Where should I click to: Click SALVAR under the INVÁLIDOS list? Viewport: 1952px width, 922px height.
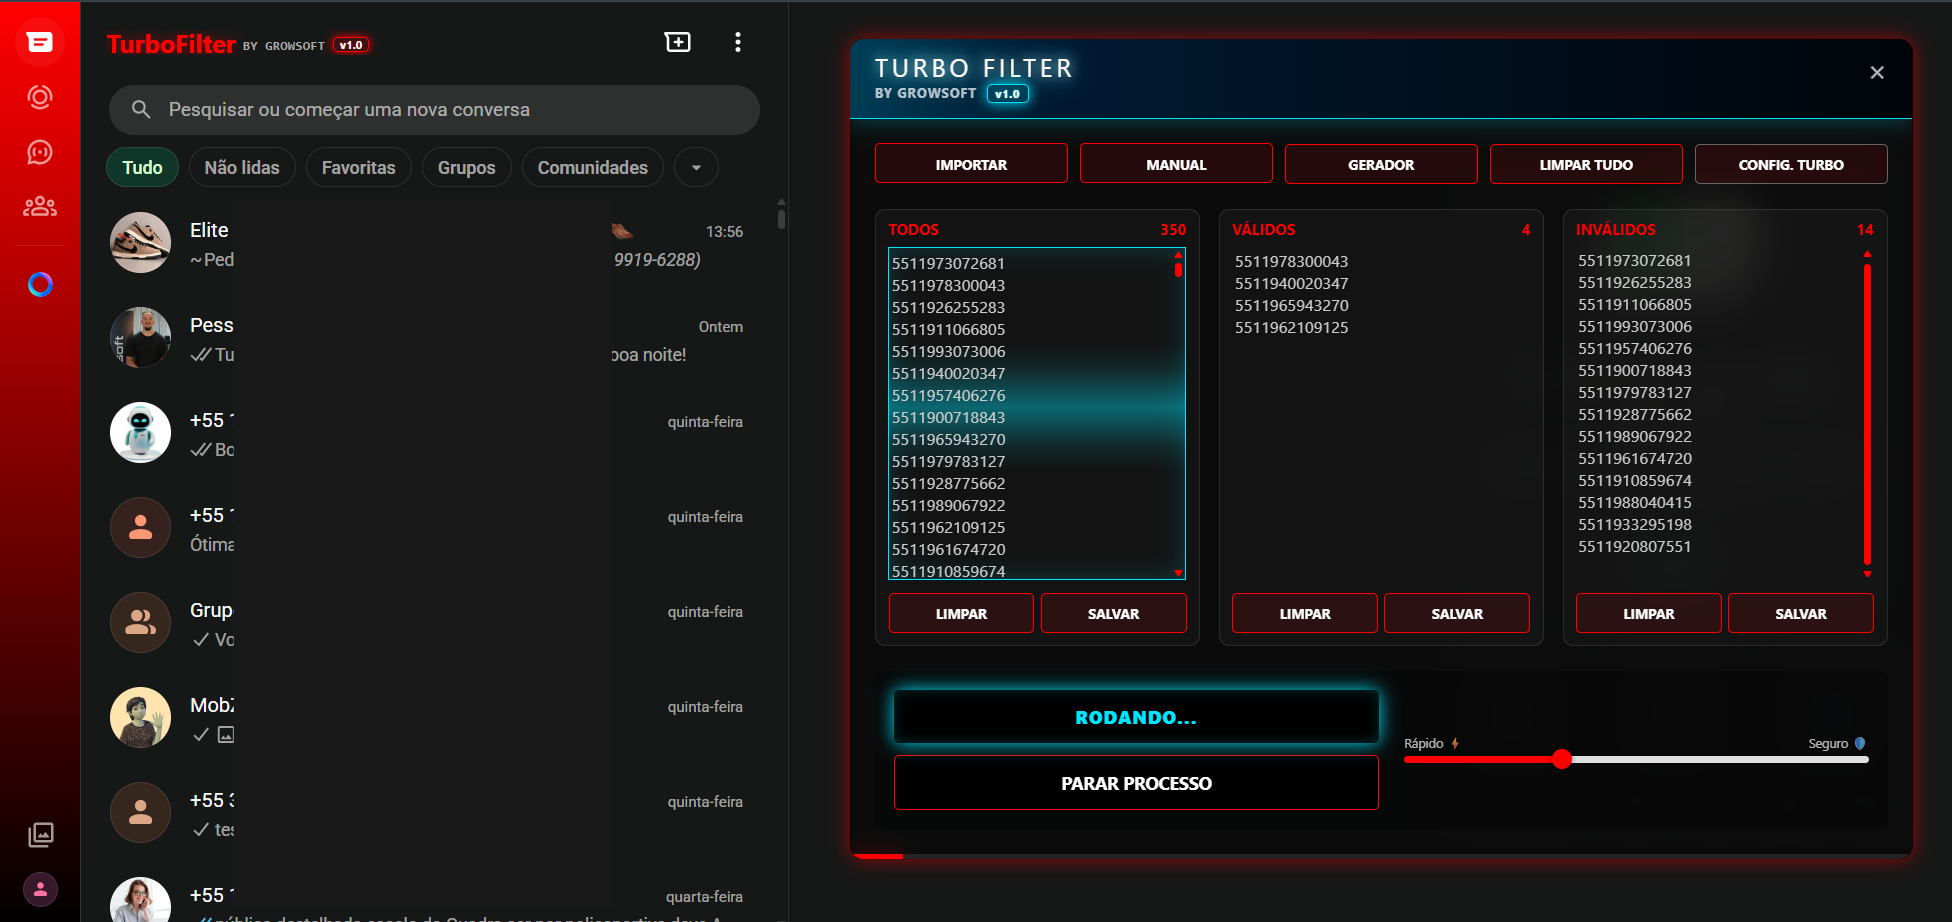coord(1801,613)
